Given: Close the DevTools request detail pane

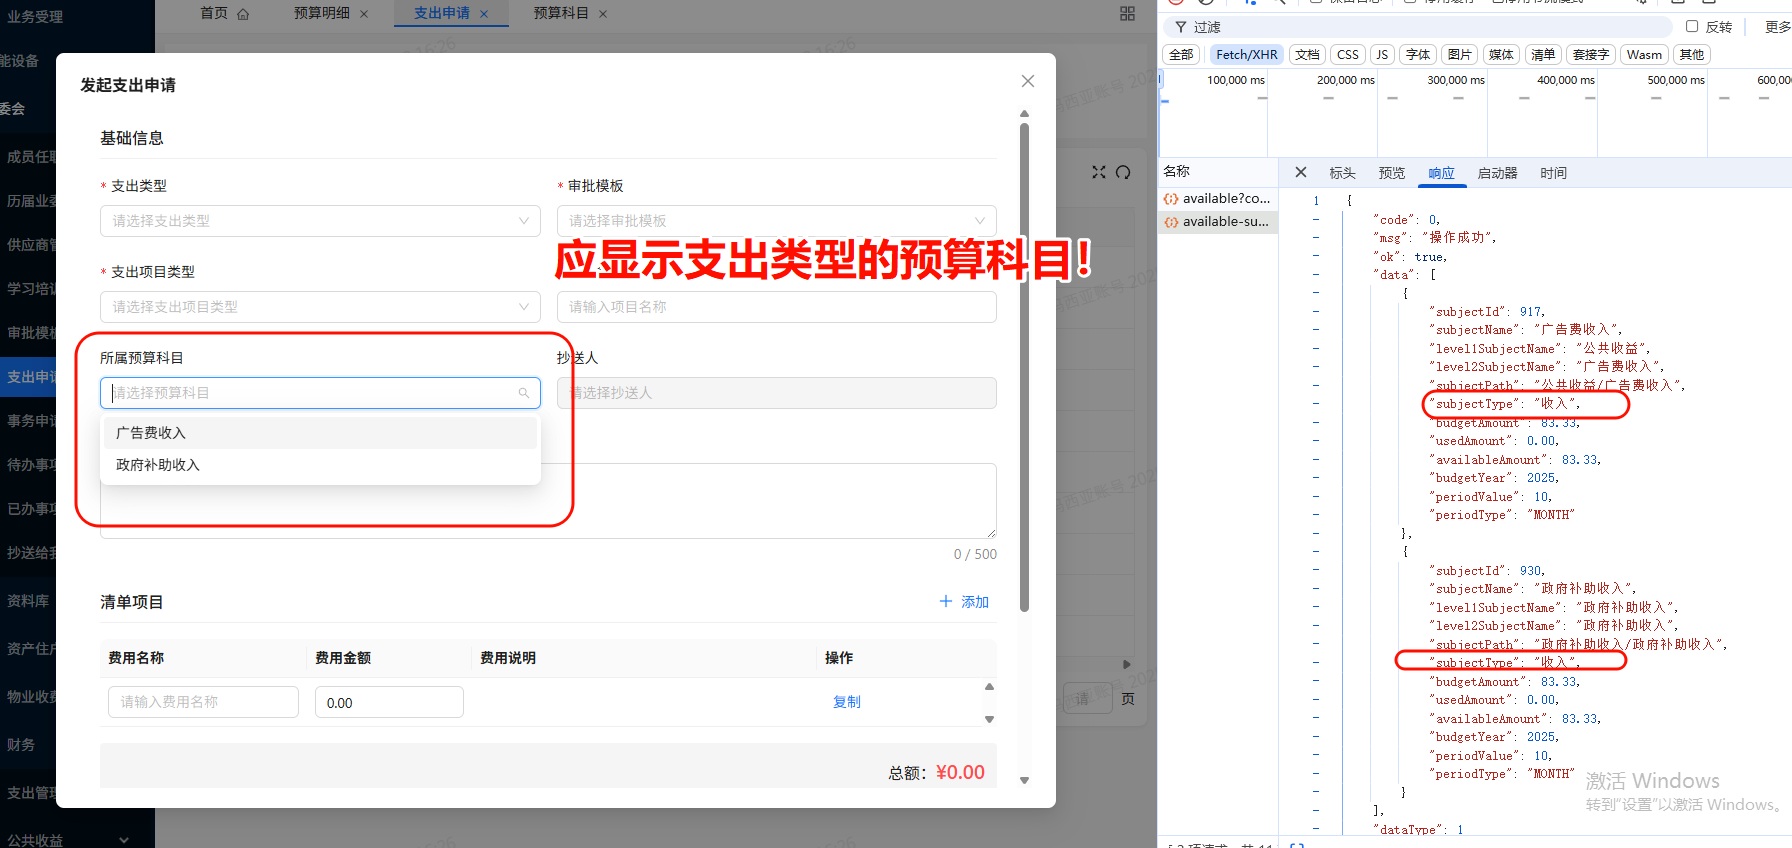Looking at the screenshot, I should pos(1301,172).
